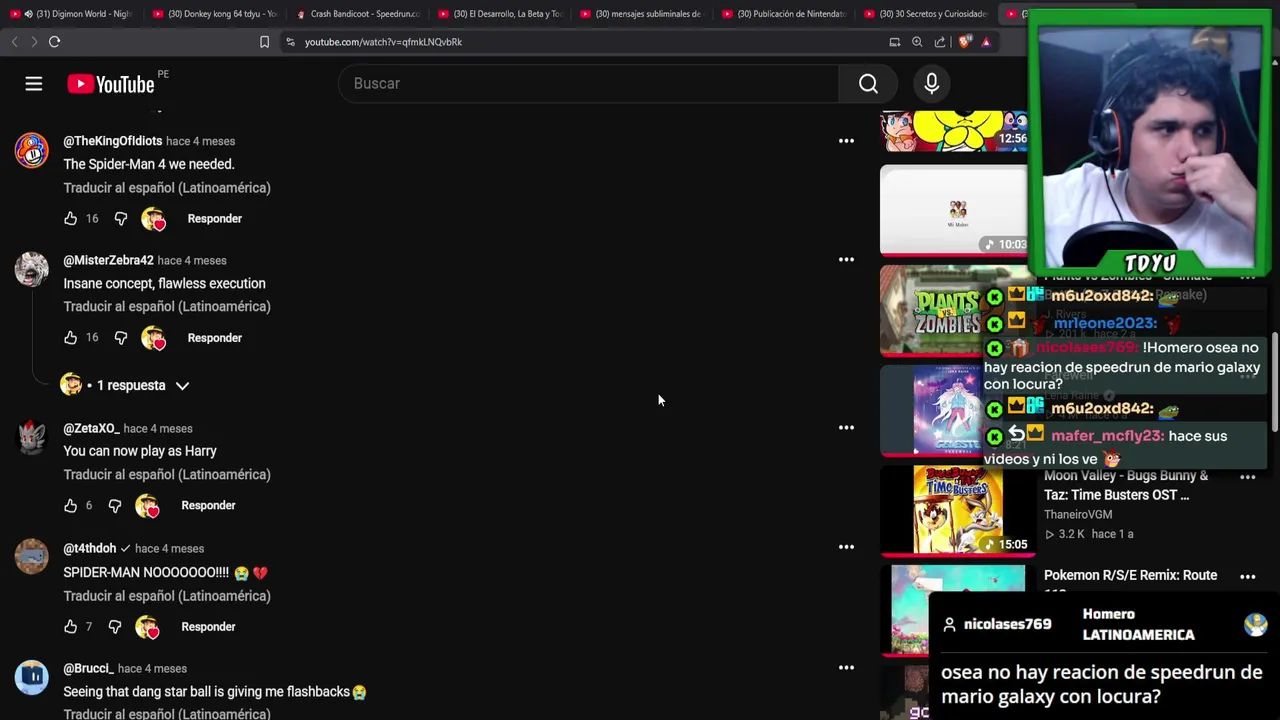The height and width of the screenshot is (720, 1280).
Task: Click creator heart on @ZetaXO_ comment
Action: click(147, 506)
